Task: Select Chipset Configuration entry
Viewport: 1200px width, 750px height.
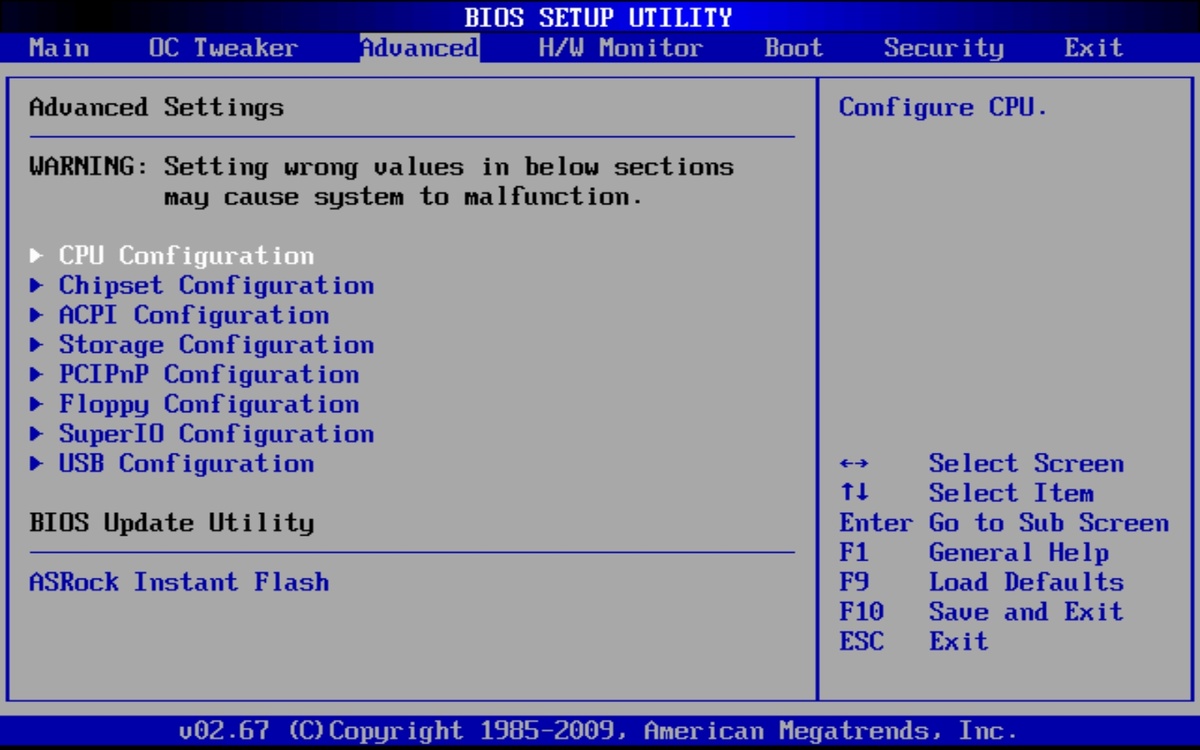Action: 216,286
